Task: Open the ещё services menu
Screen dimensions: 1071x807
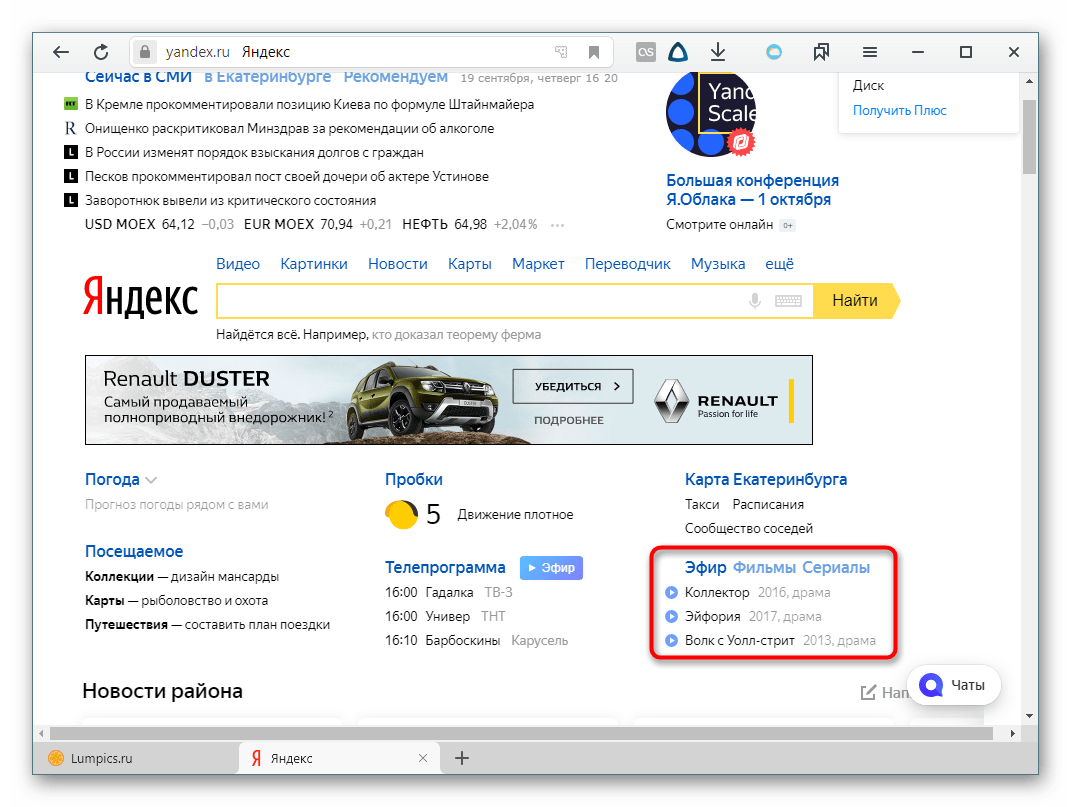Action: [x=779, y=264]
